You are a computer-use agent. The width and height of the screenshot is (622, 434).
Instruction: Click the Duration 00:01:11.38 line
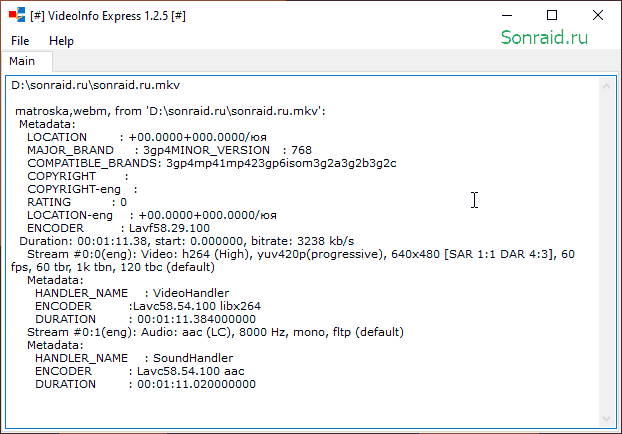tap(187, 241)
